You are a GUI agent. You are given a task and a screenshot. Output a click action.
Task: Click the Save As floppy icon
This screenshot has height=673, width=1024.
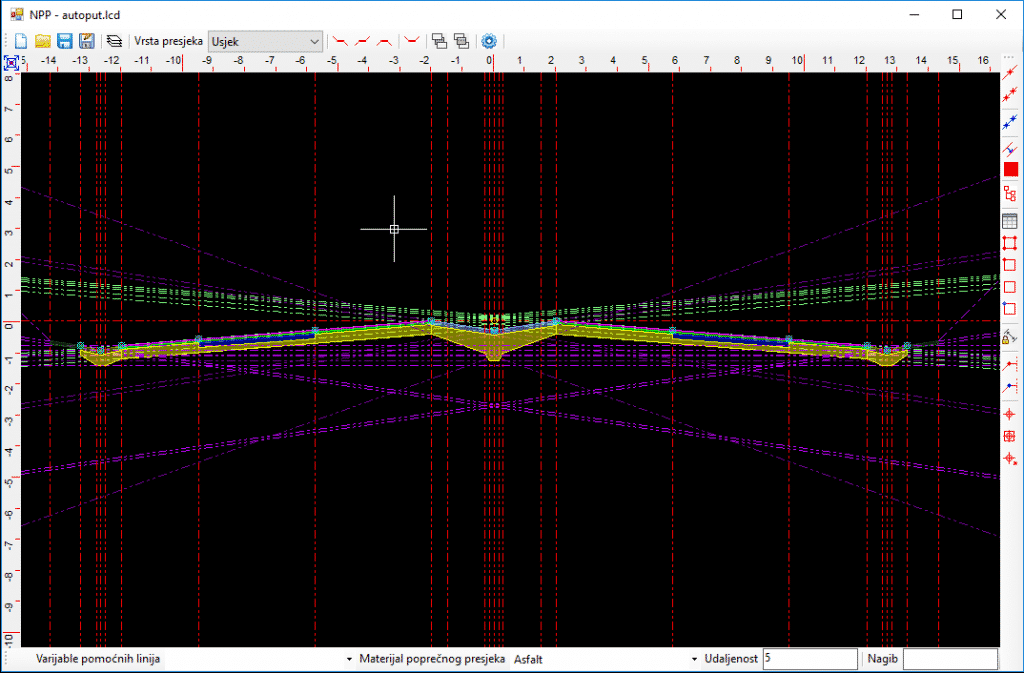86,41
